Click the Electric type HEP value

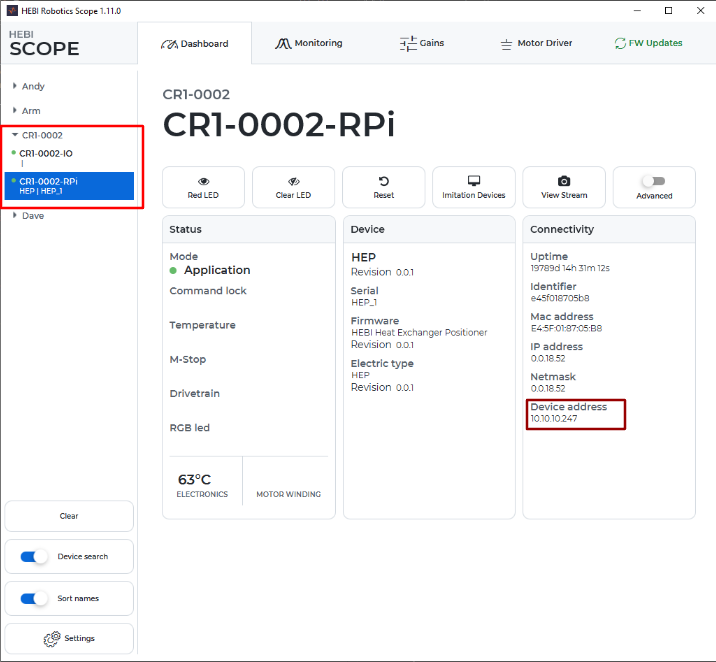point(360,375)
